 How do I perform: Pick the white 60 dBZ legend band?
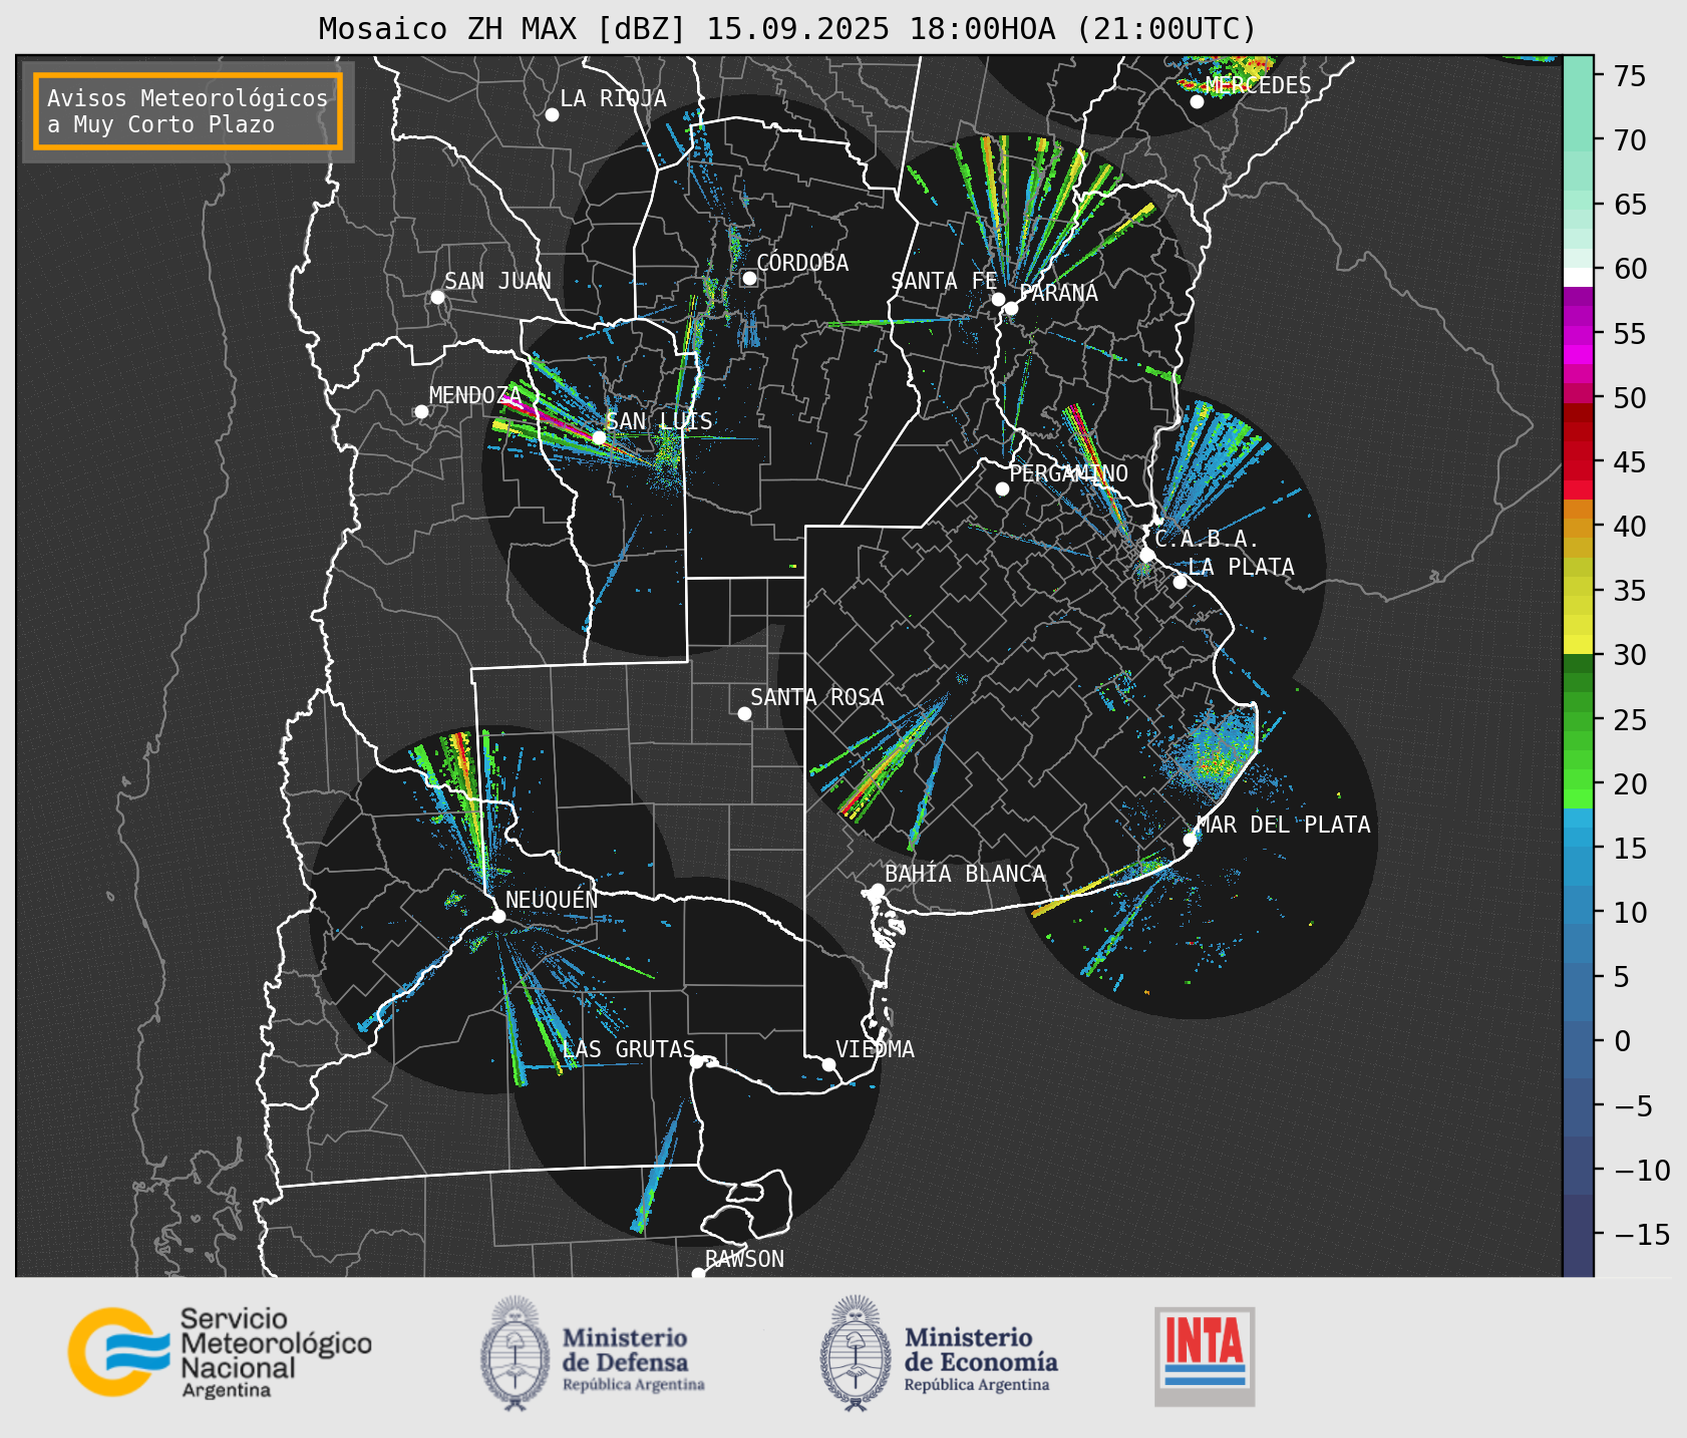1577,275
